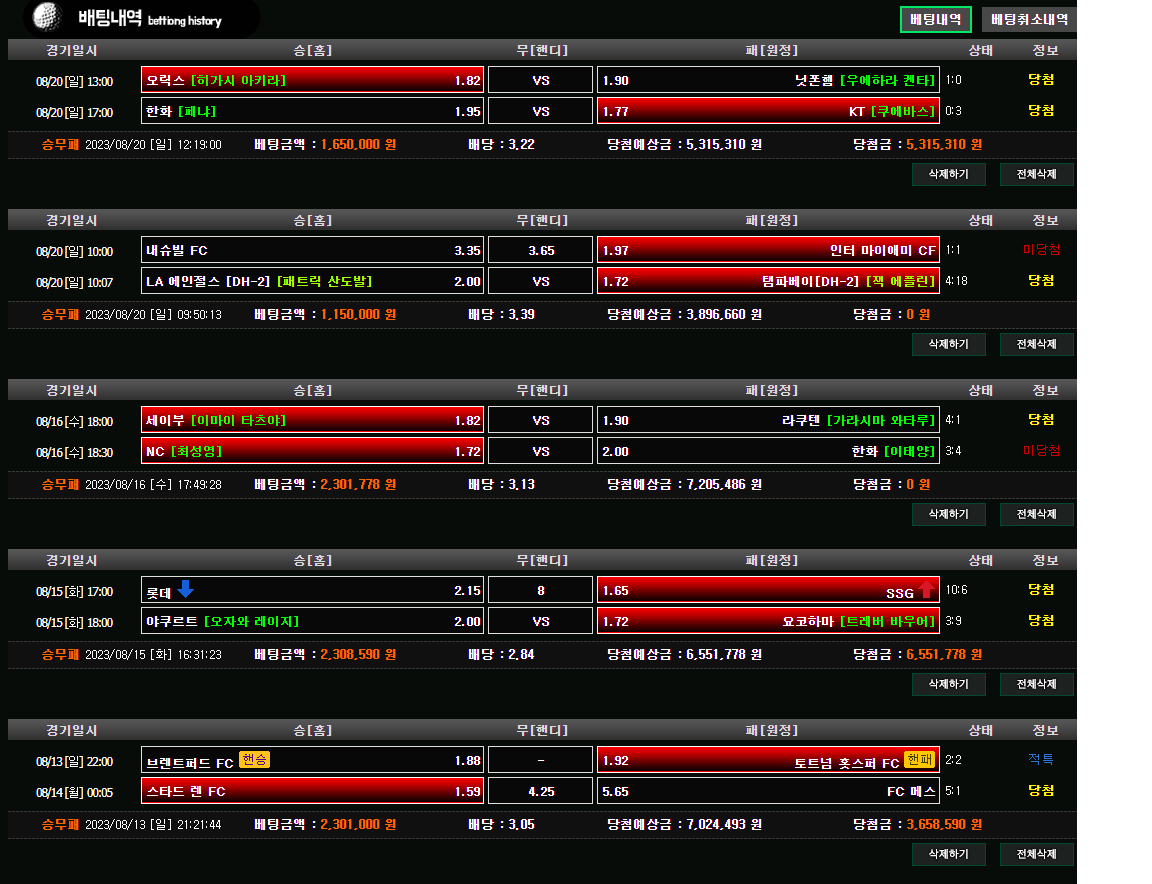The image size is (1152, 884).
Task: Click the blue down arrow beside 롯데
Action: point(185,590)
